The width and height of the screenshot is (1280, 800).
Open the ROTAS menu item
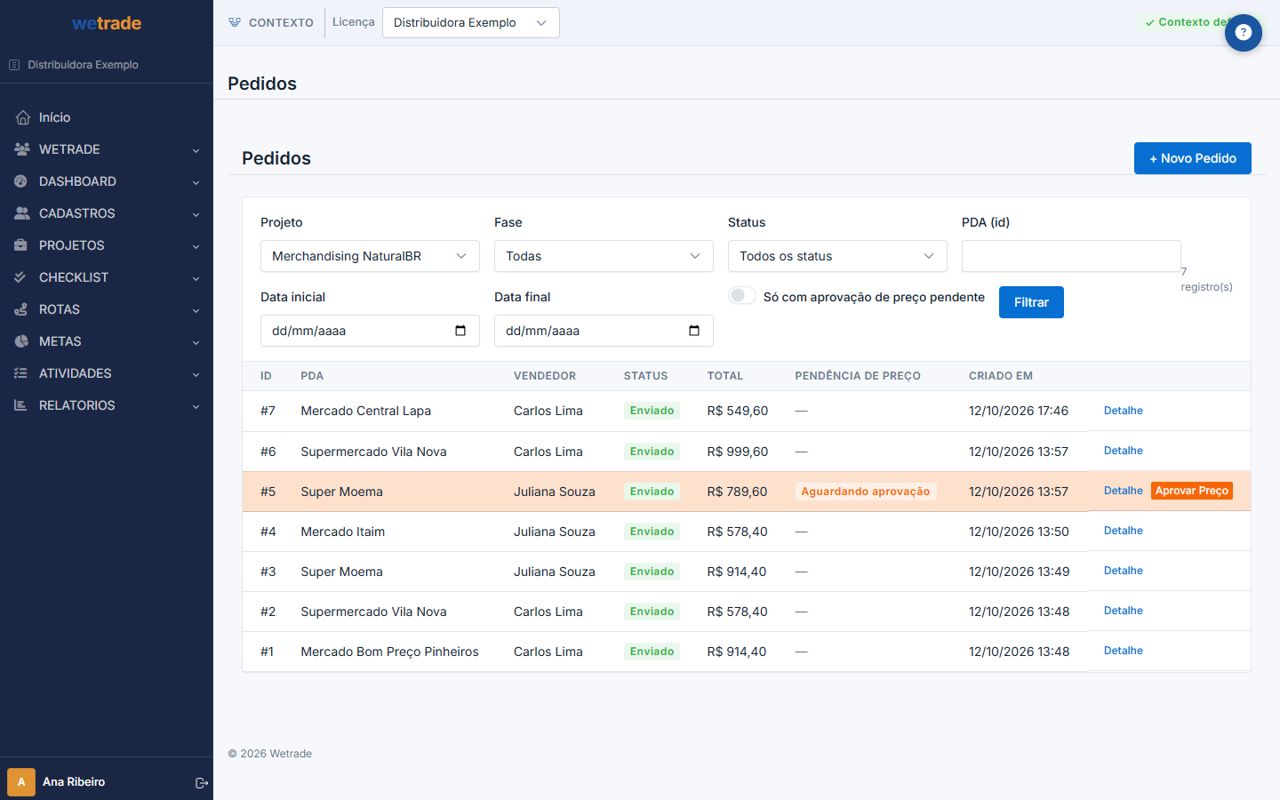click(x=106, y=310)
